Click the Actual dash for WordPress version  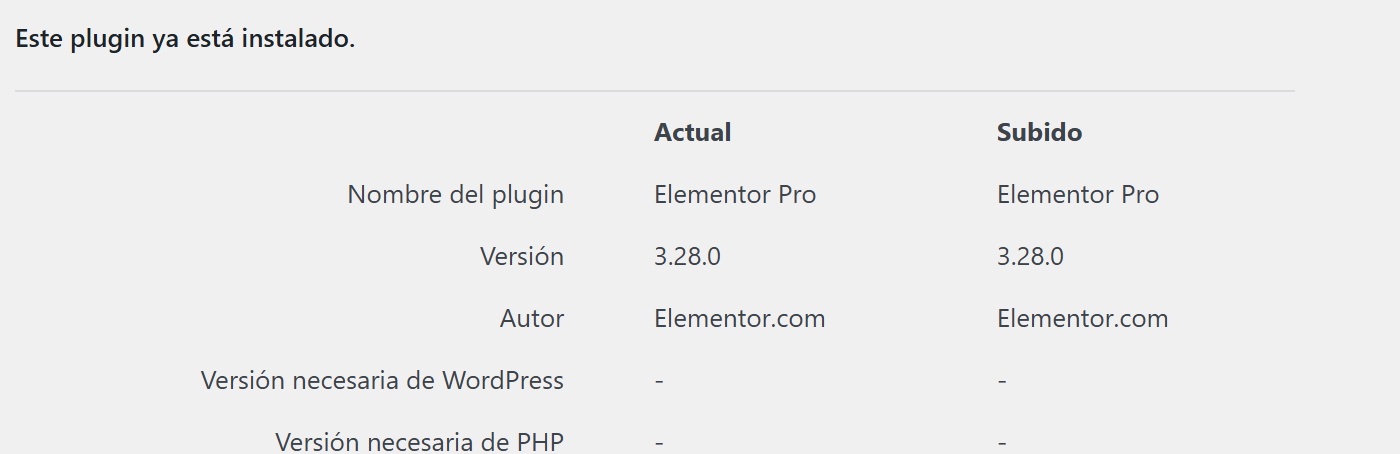coord(659,381)
